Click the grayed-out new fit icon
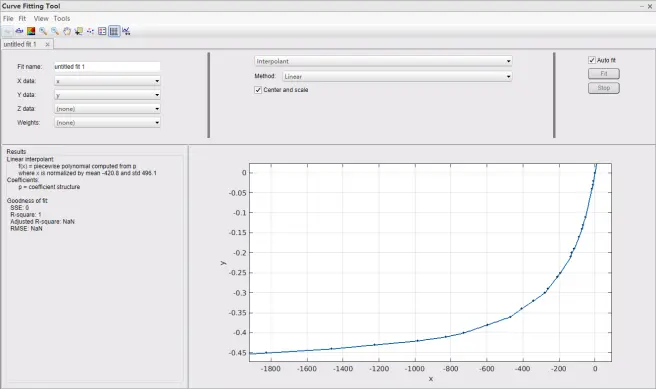 pyautogui.click(x=8, y=31)
